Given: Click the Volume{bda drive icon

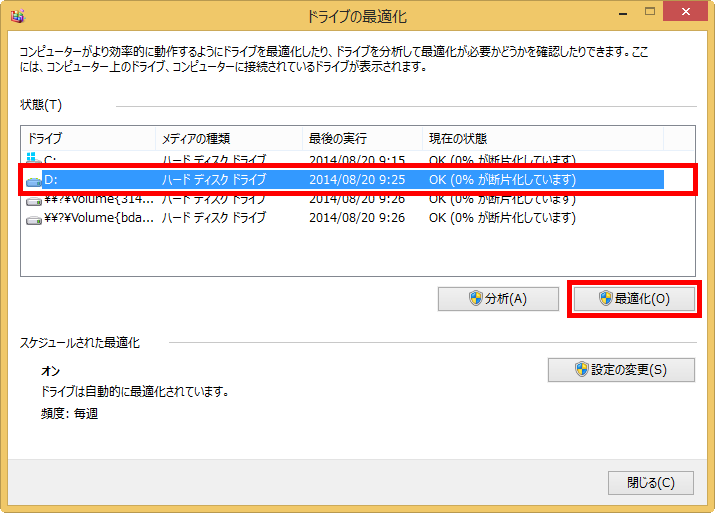Looking at the screenshot, I should click(x=34, y=219).
